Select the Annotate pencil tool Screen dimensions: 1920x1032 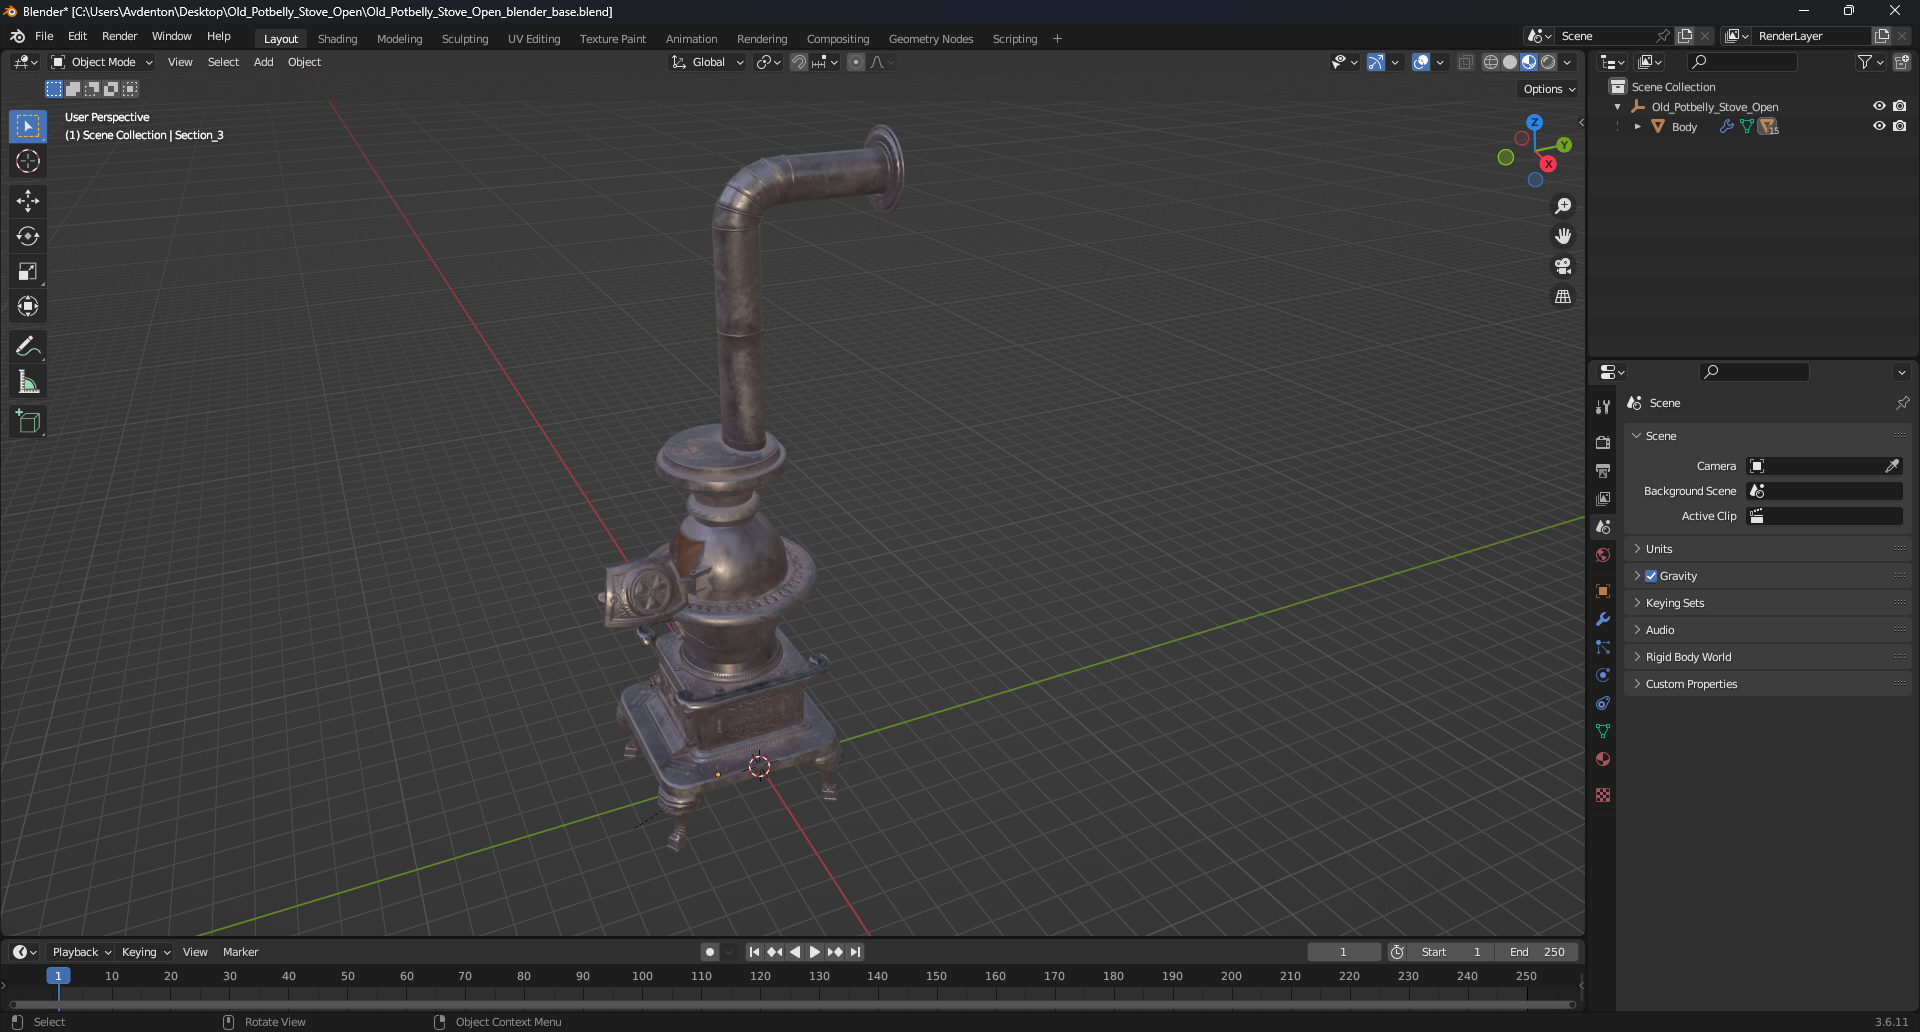28,347
